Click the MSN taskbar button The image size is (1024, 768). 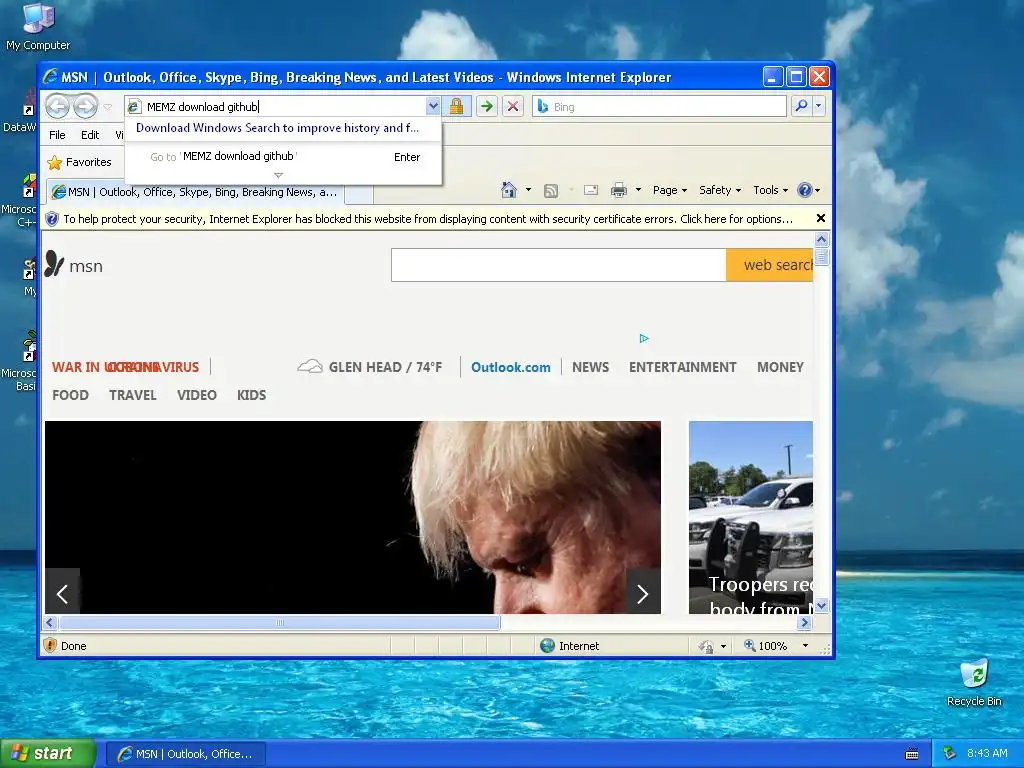[x=185, y=754]
